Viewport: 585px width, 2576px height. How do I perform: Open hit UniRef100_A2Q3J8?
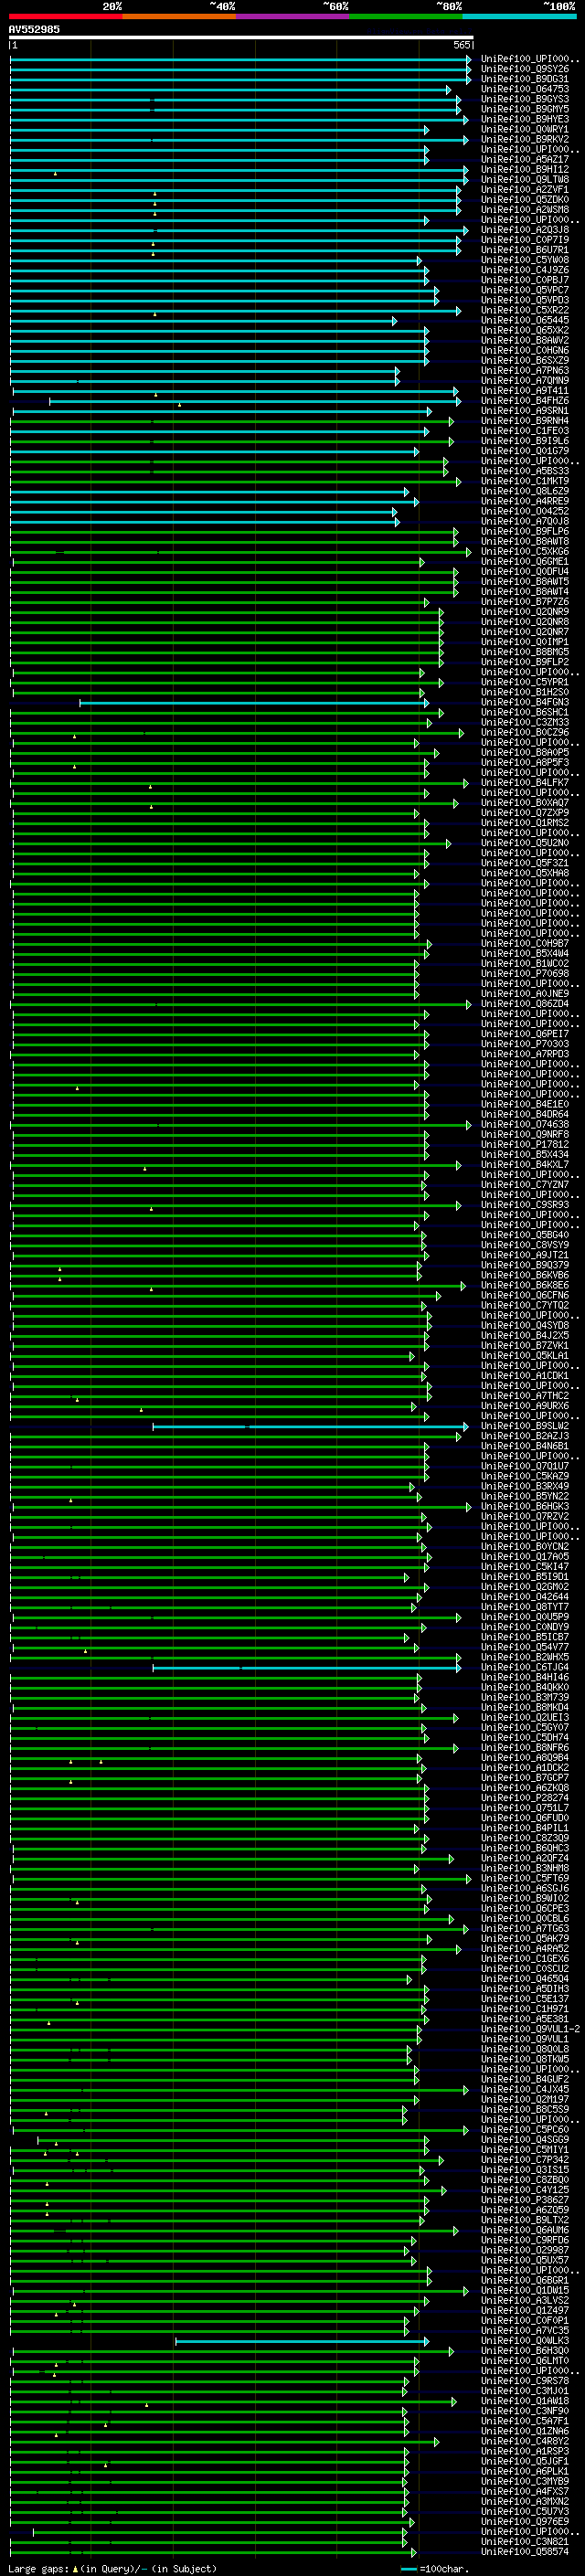click(525, 229)
